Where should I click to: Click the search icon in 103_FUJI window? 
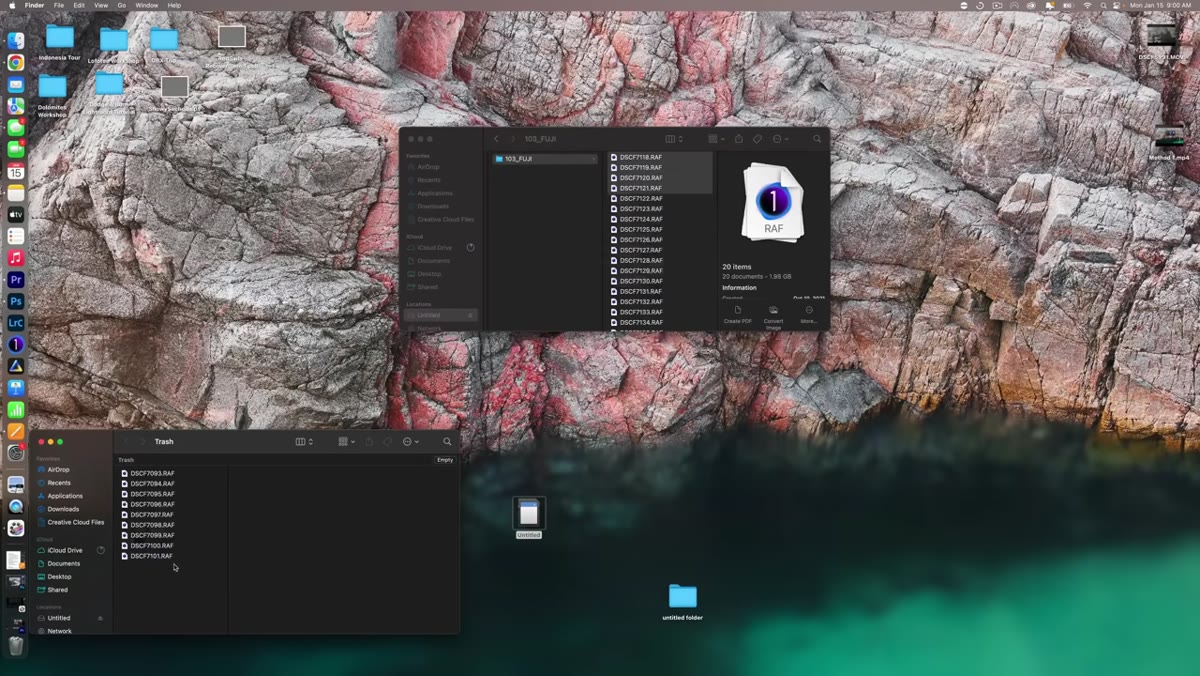point(817,139)
